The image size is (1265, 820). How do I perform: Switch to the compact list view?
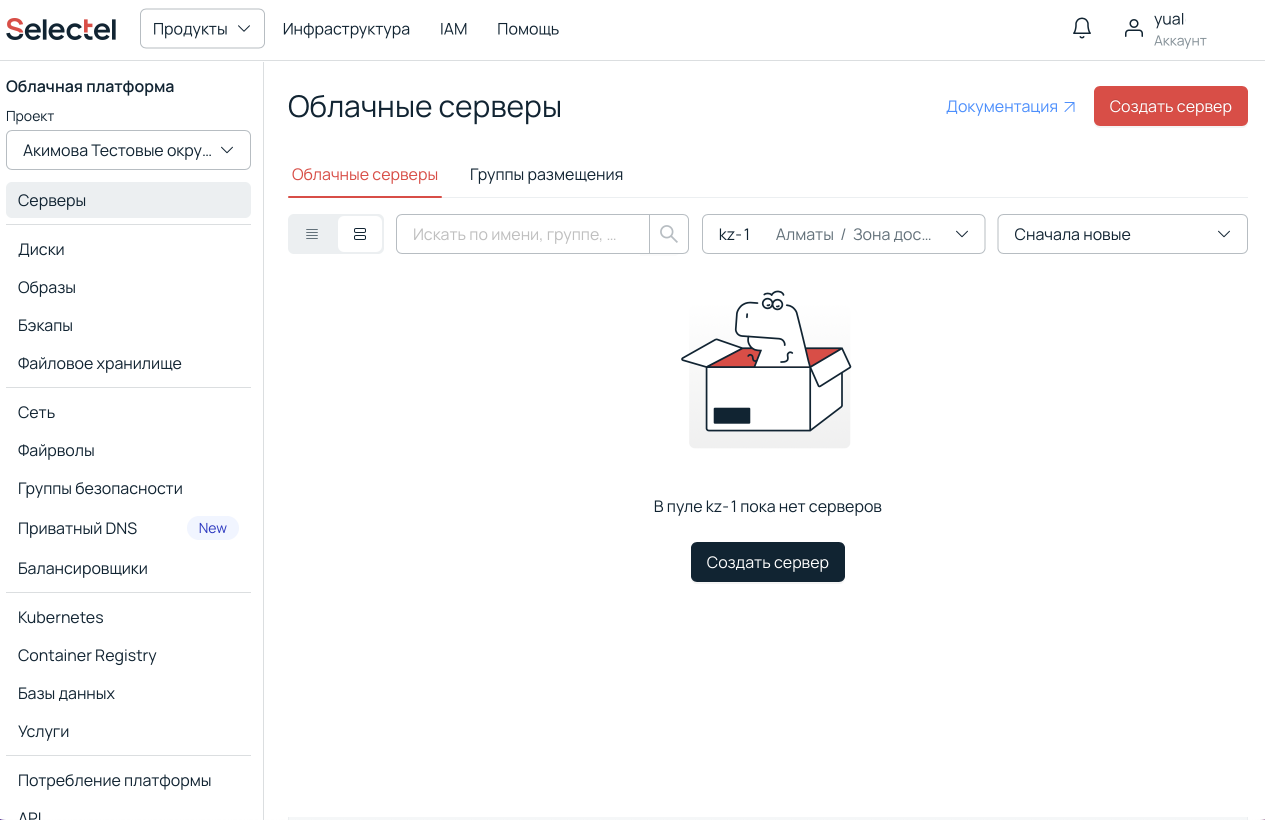(x=312, y=234)
